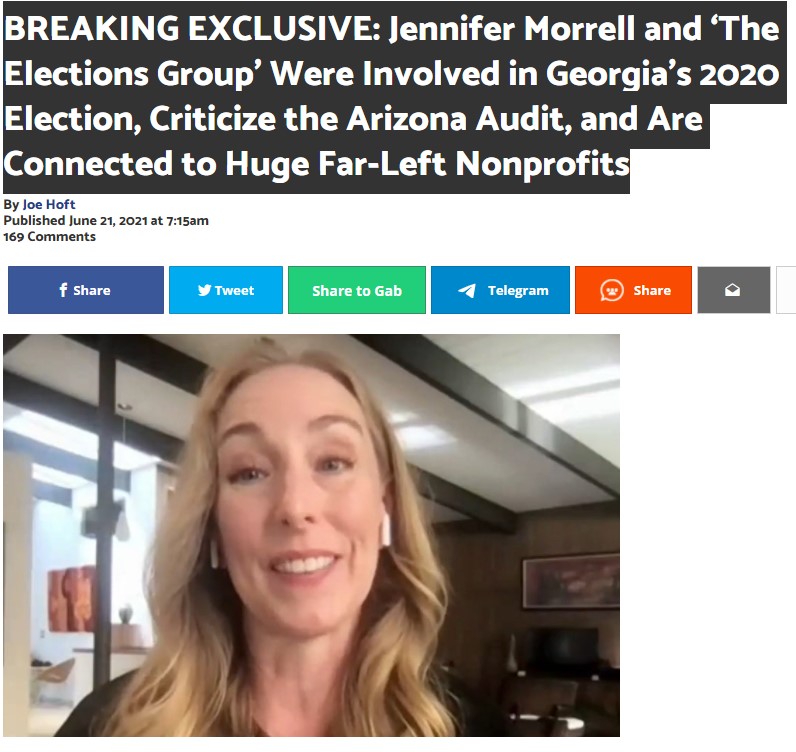
Task: Click the email envelope icon
Action: pyautogui.click(x=732, y=290)
